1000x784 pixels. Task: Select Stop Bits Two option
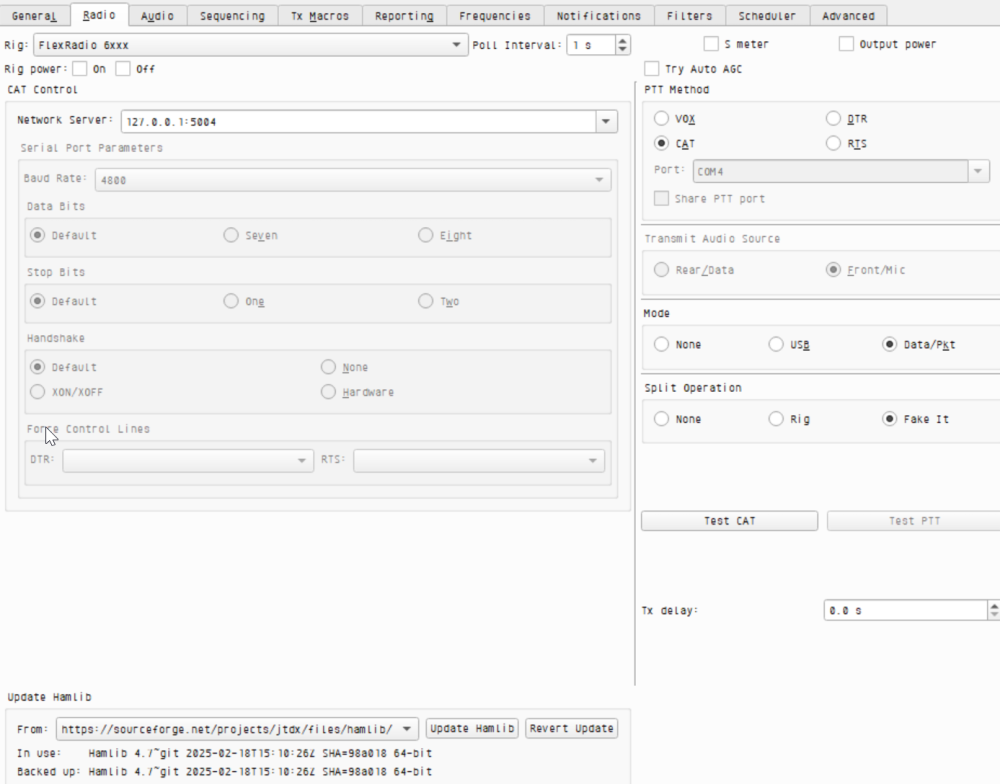[425, 300]
